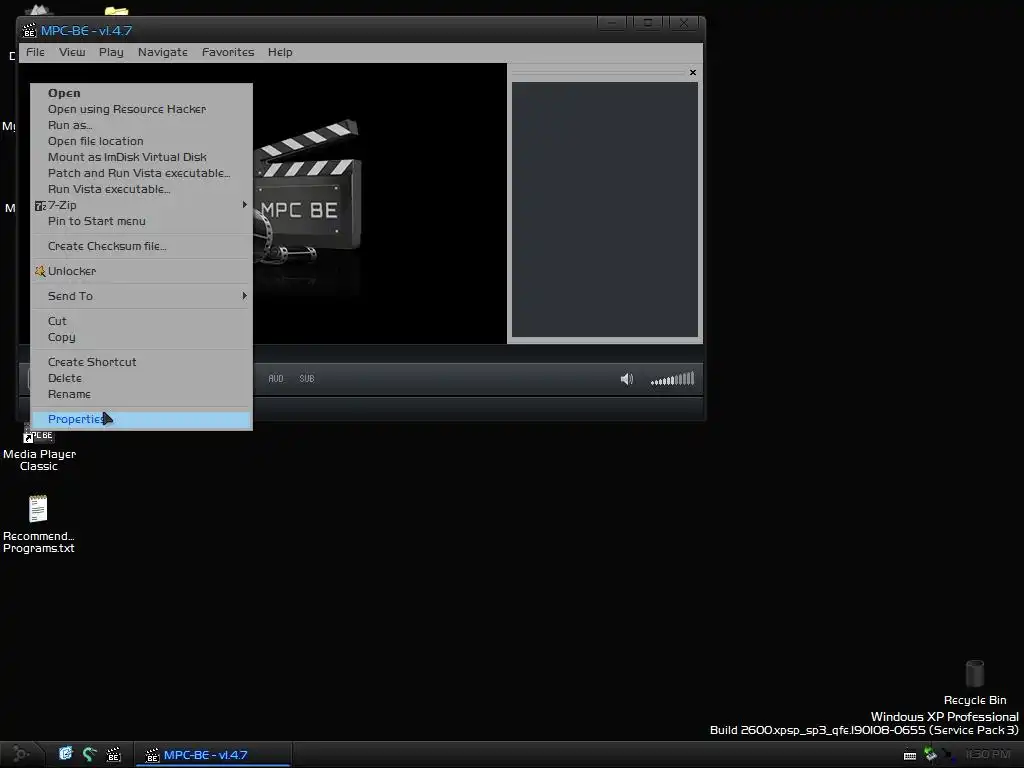Select Media Player Classic desktop shortcut
This screenshot has height=768, width=1024.
click(x=39, y=447)
